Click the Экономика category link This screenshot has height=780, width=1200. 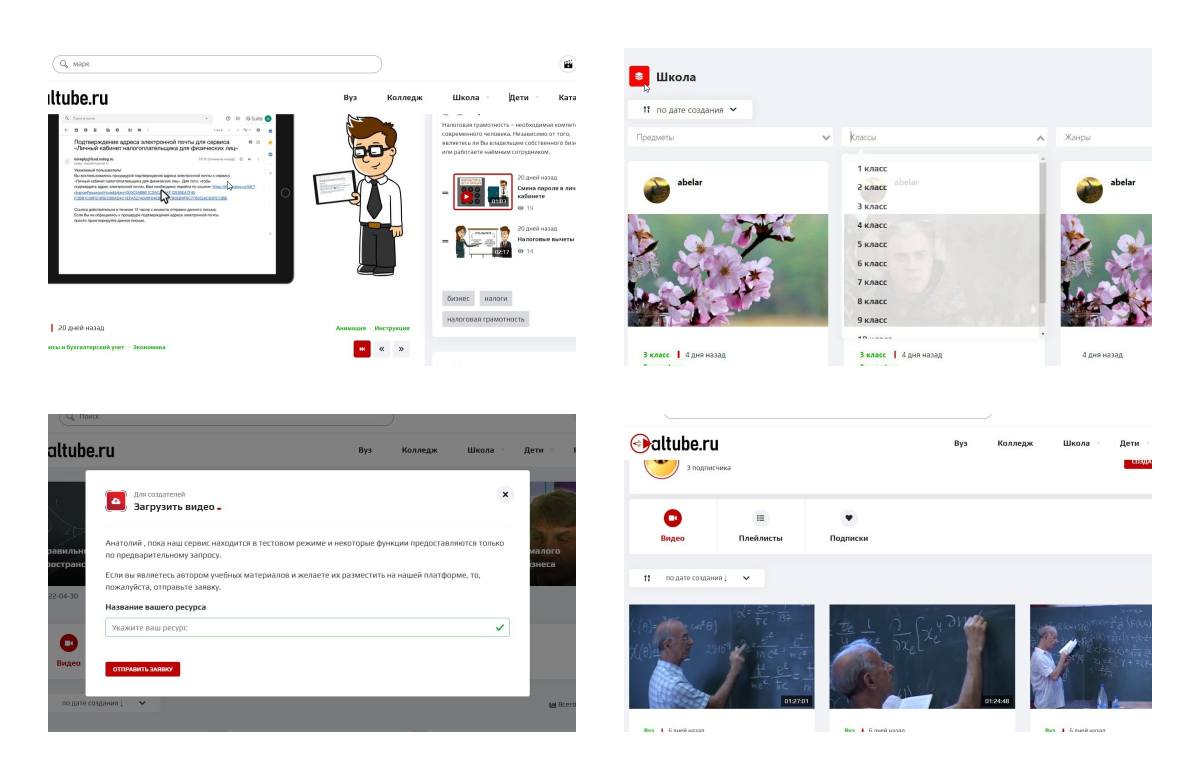(x=149, y=347)
